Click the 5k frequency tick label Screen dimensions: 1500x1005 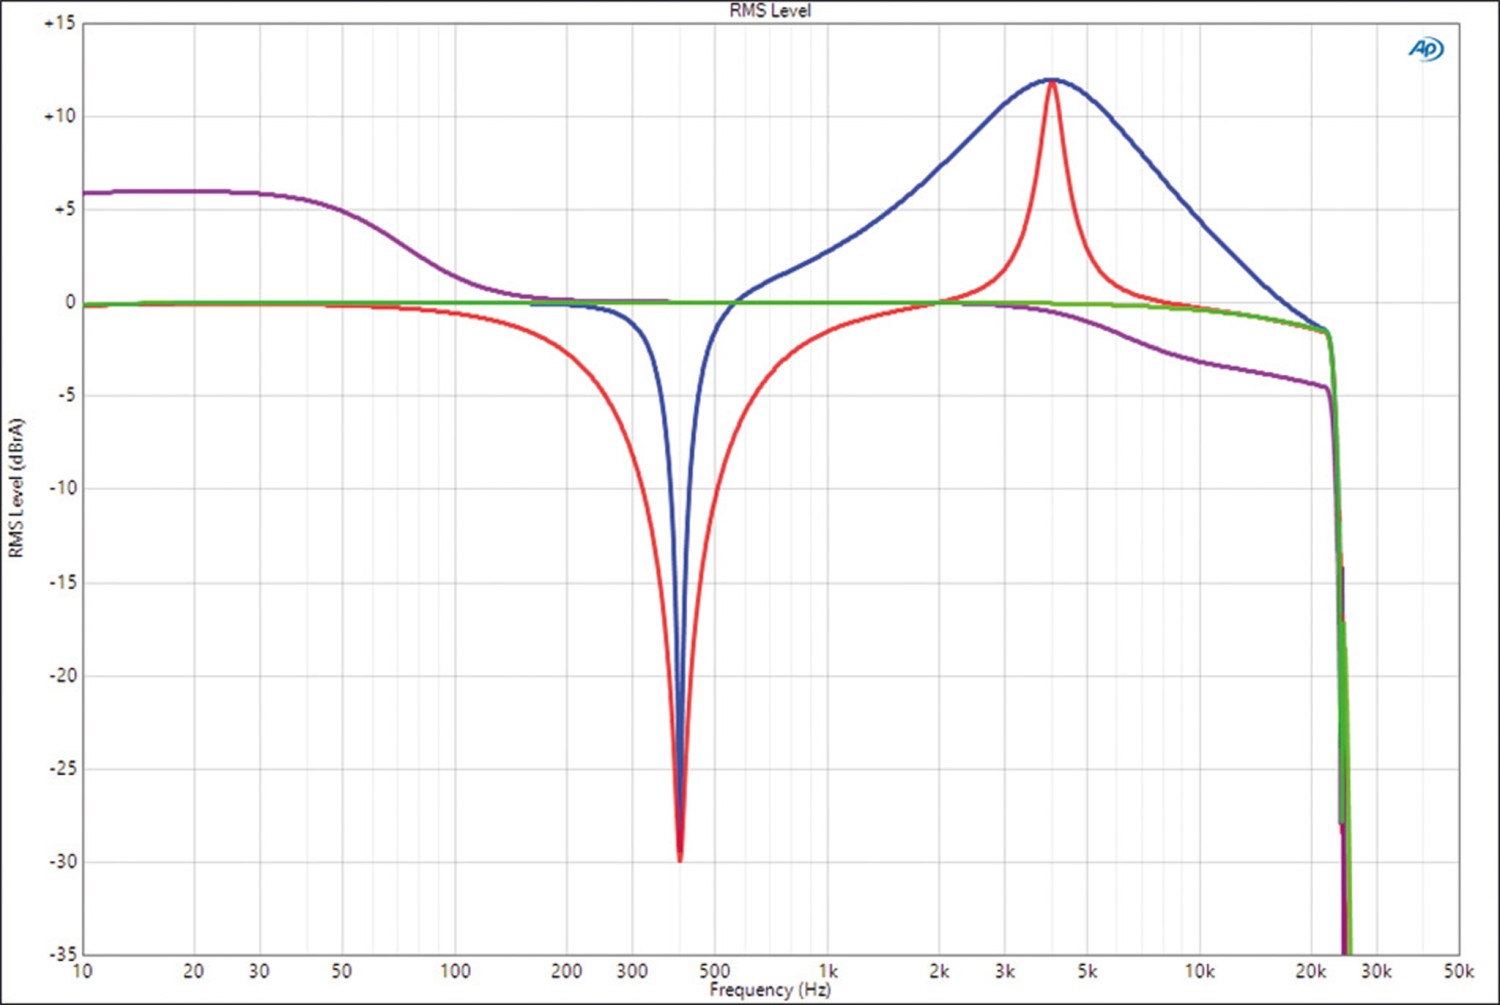click(1087, 971)
